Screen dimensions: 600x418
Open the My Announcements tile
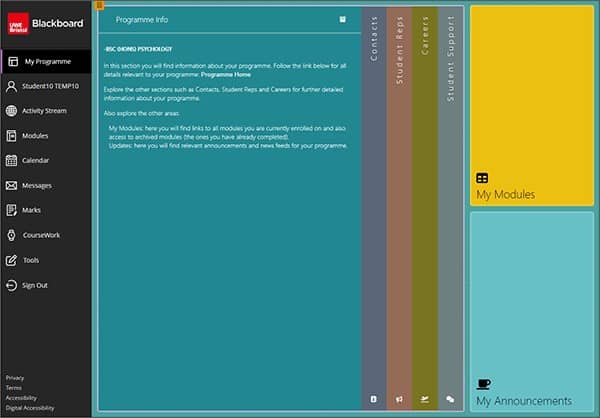pos(532,312)
